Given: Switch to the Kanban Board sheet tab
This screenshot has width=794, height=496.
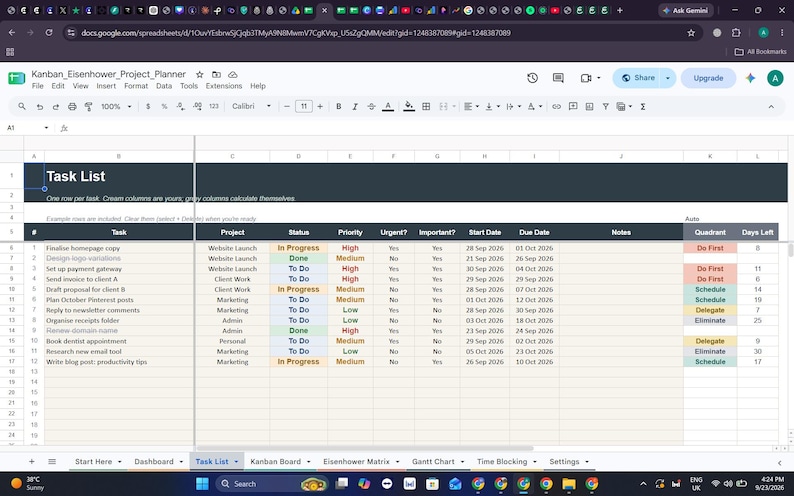Looking at the screenshot, I should click(275, 462).
